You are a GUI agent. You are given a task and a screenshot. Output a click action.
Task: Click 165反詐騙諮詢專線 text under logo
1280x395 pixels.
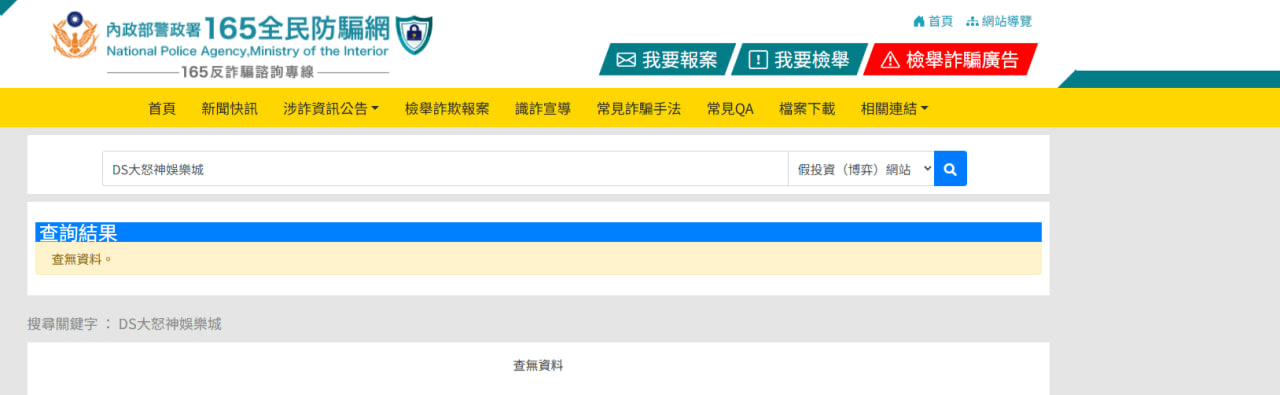click(248, 72)
